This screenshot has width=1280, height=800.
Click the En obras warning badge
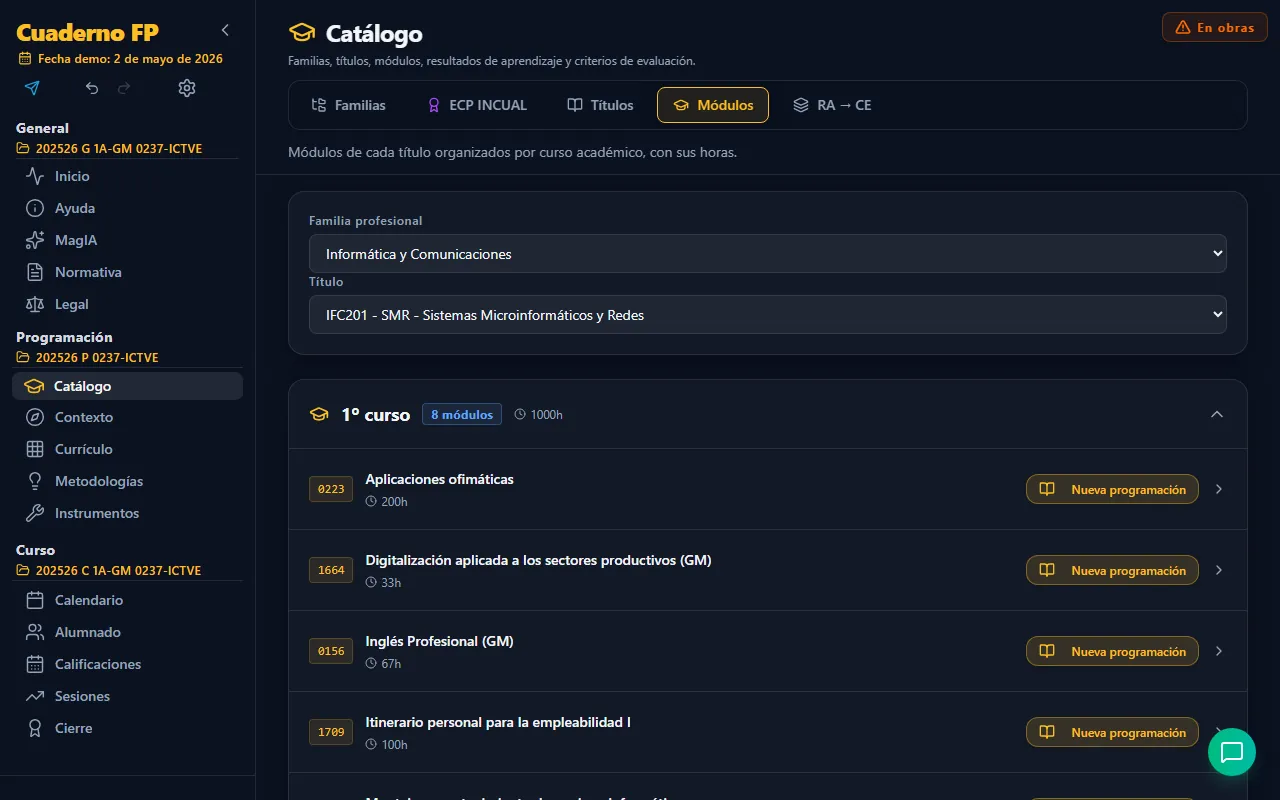(x=1215, y=27)
